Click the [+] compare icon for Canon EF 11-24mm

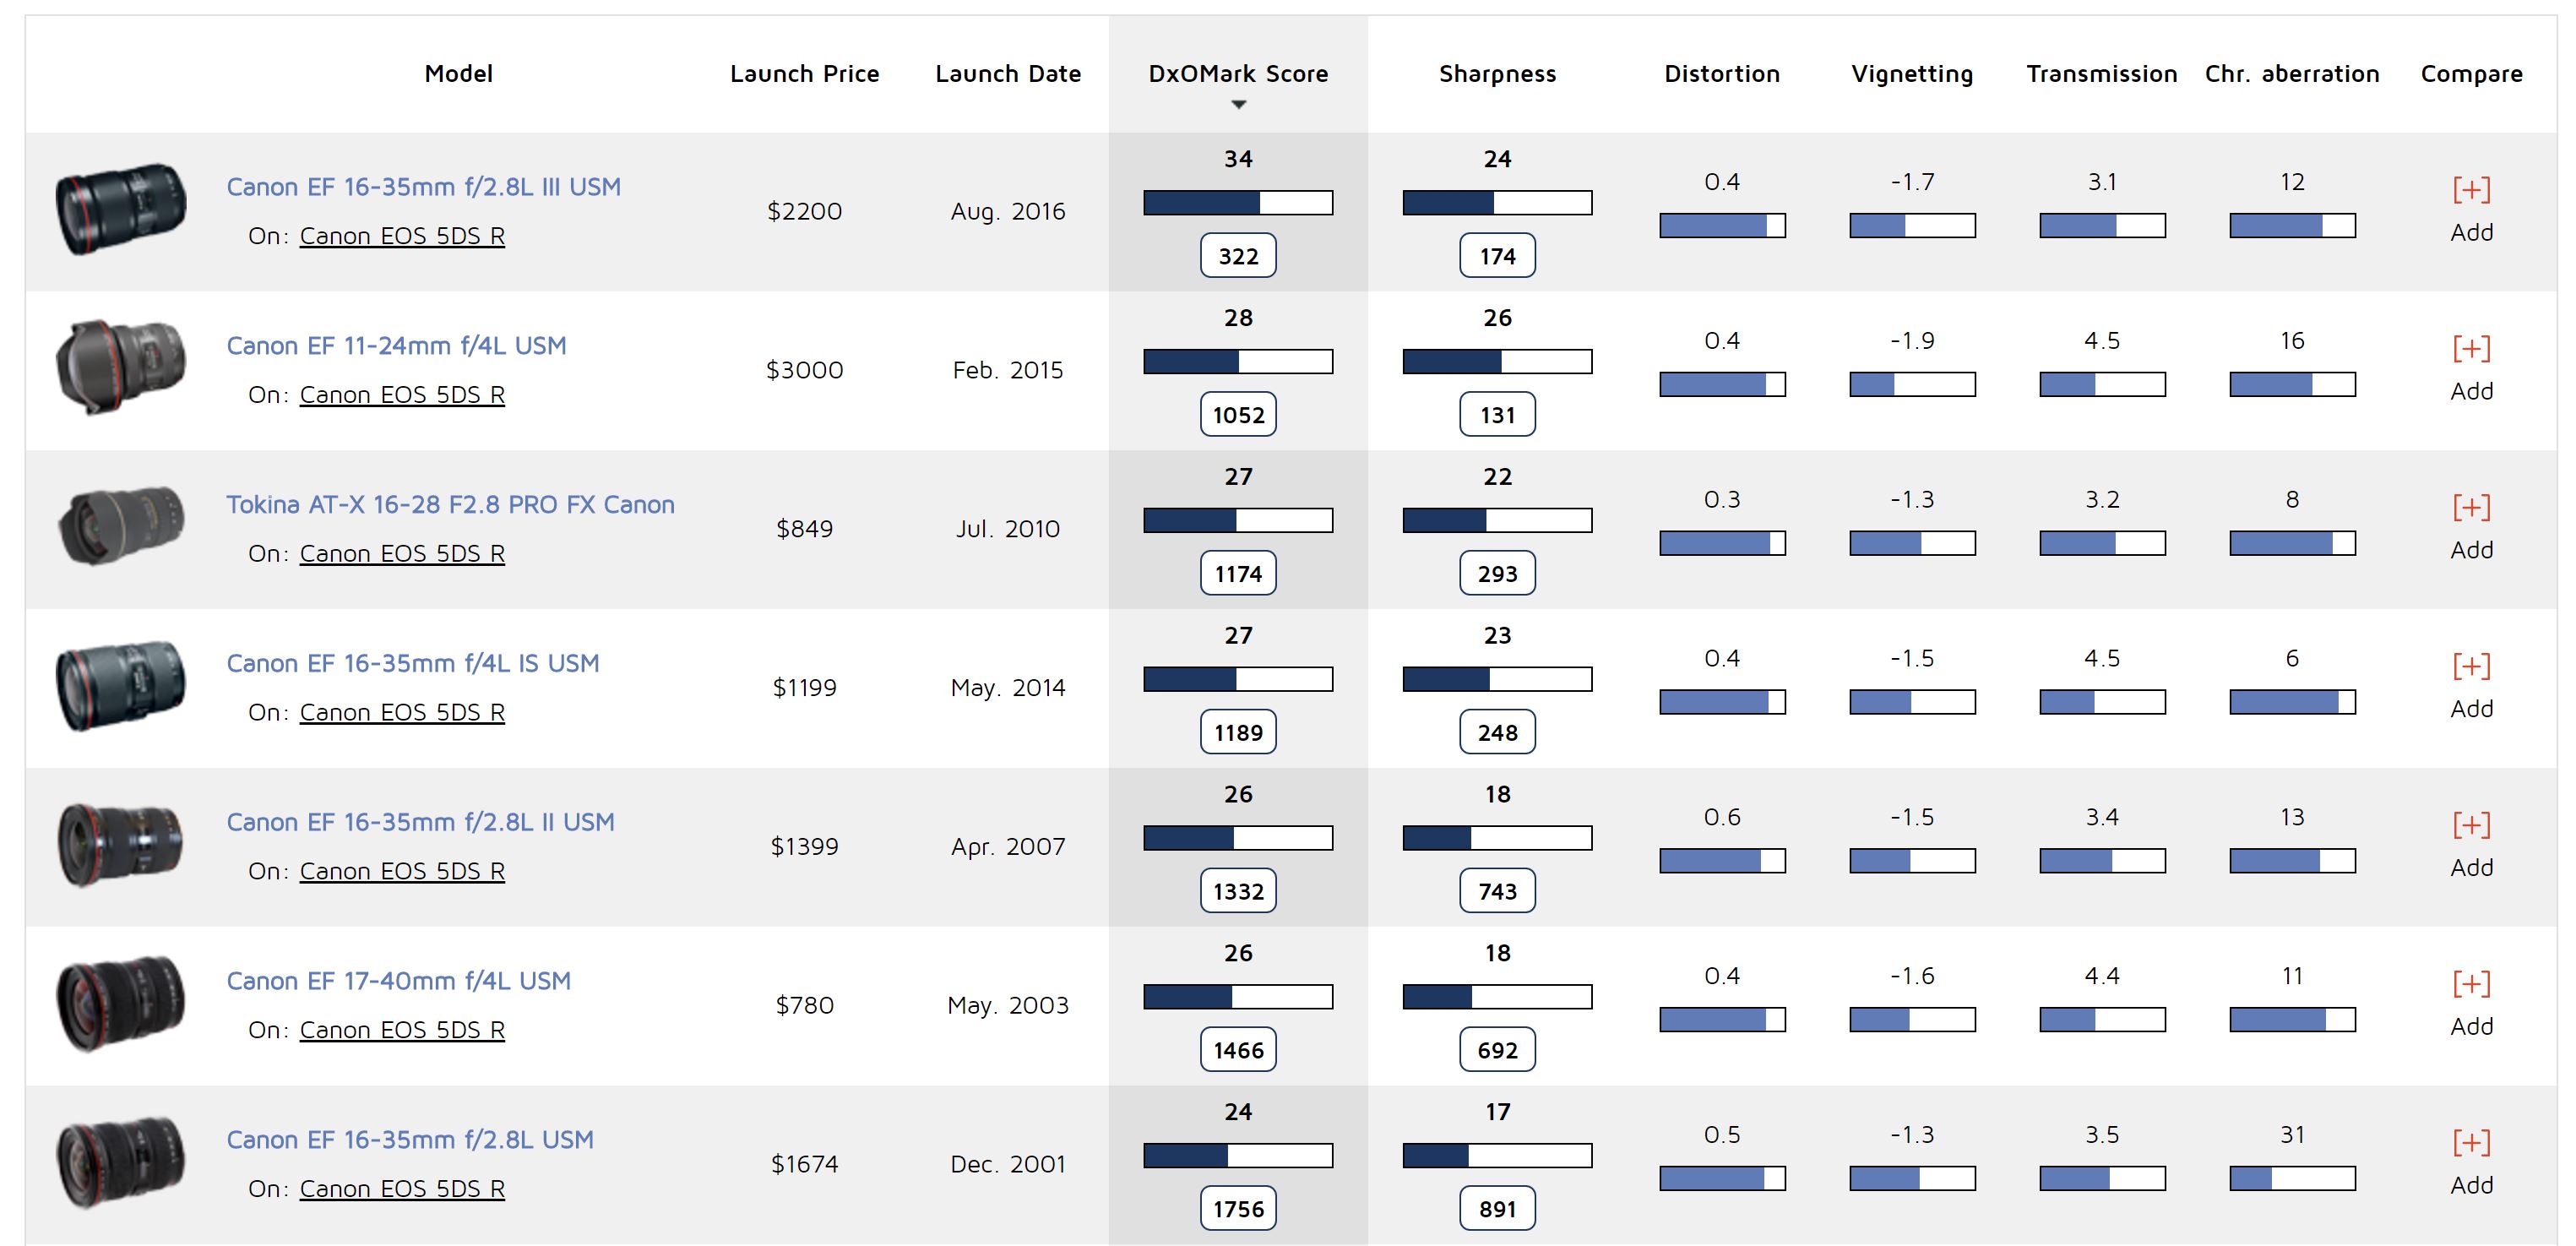coord(2470,349)
